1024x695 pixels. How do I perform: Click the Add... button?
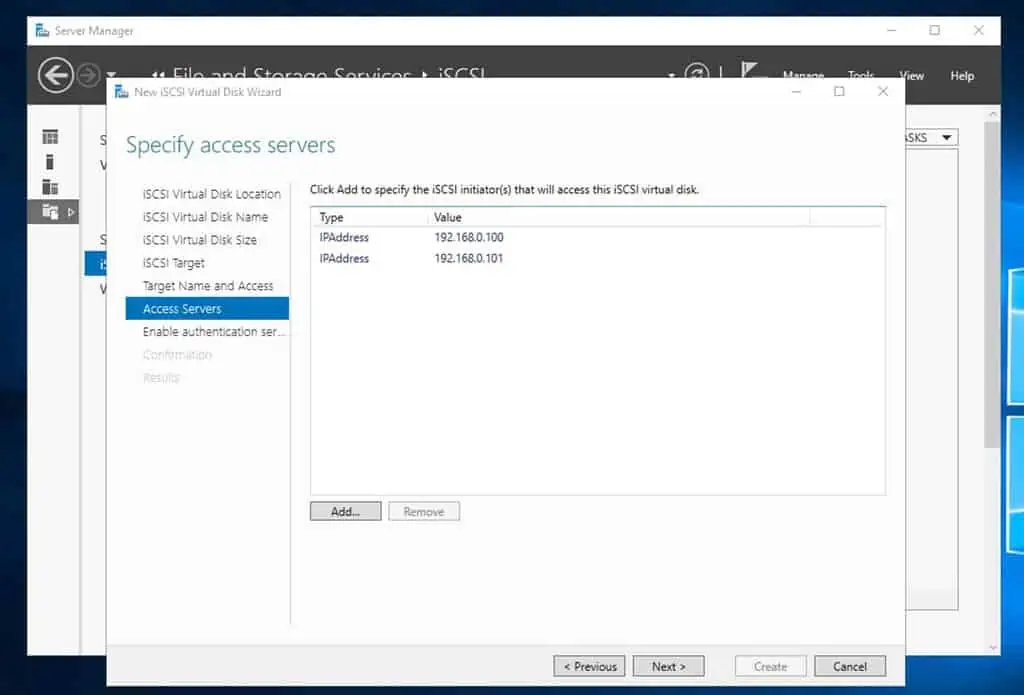345,511
